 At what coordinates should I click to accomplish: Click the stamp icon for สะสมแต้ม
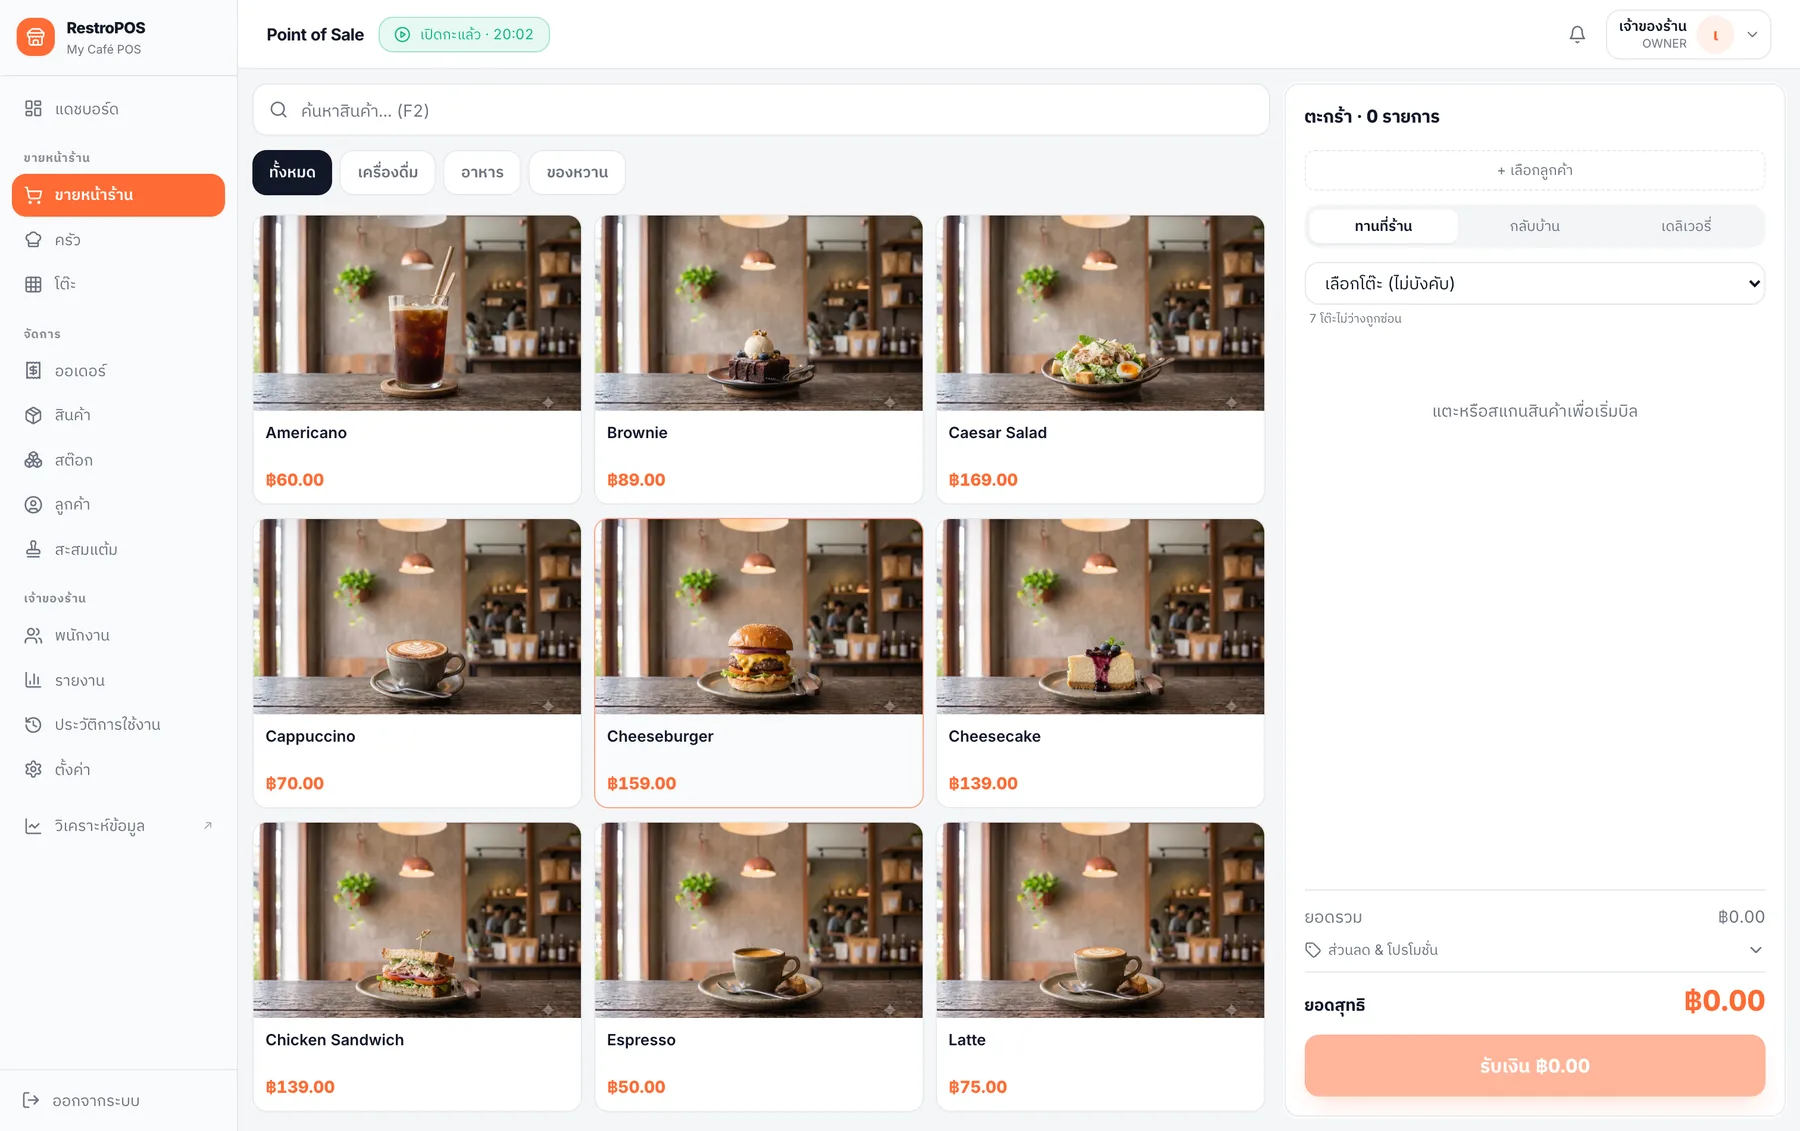(33, 549)
